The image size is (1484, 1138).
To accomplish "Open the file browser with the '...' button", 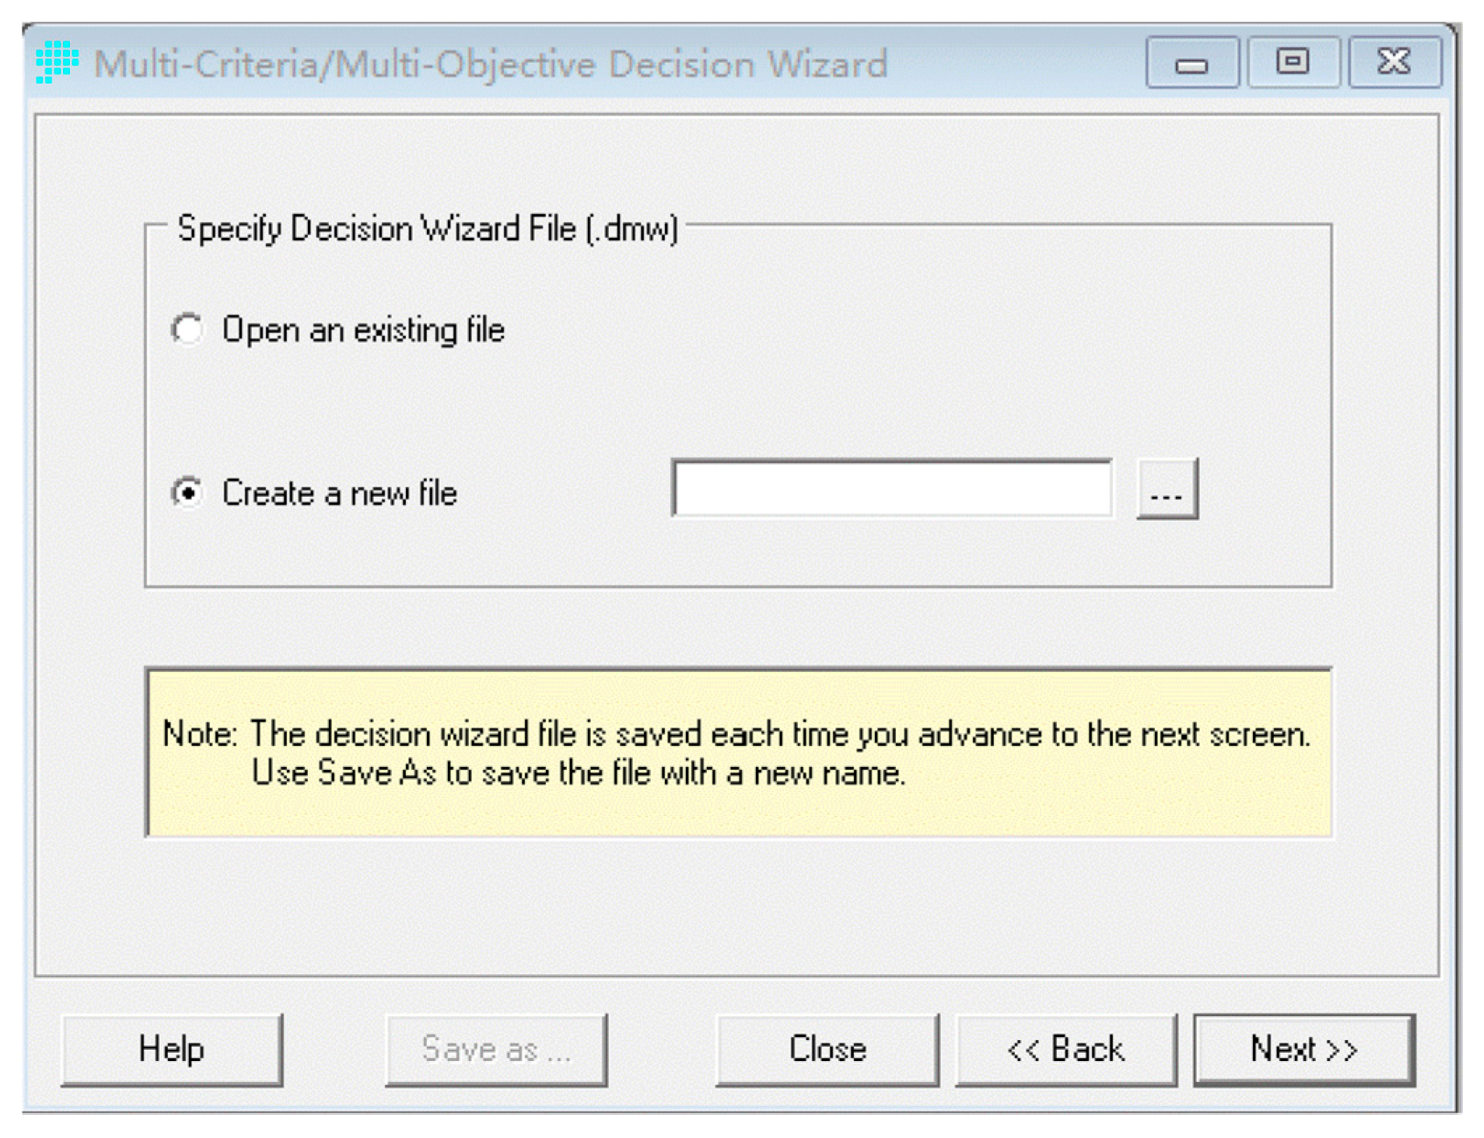I will tap(1166, 489).
